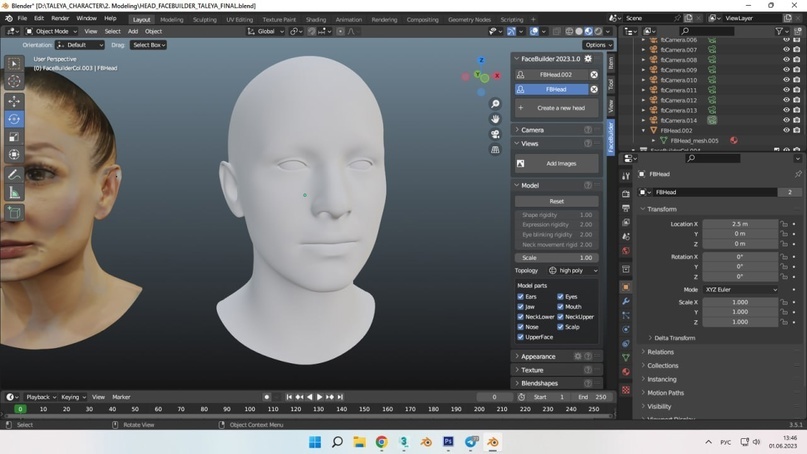Select the Move tool in the viewport toolbar
Image resolution: width=807 pixels, height=454 pixels.
14,101
